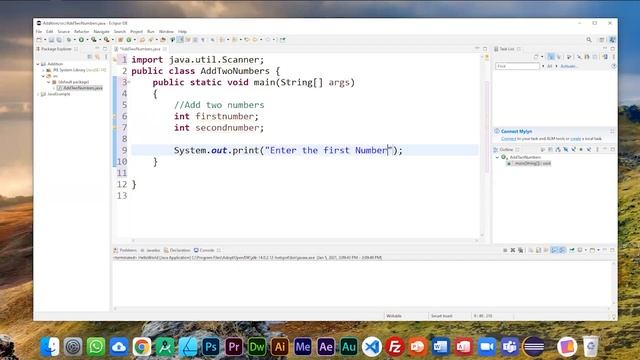Click the New Java Class green icon
This screenshot has width=640, height=360.
[x=129, y=40]
